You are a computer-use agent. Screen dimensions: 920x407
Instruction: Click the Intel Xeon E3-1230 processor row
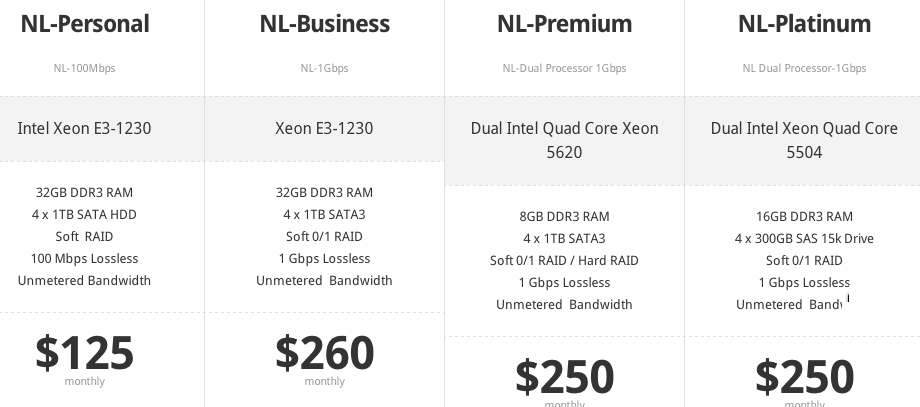tap(85, 128)
